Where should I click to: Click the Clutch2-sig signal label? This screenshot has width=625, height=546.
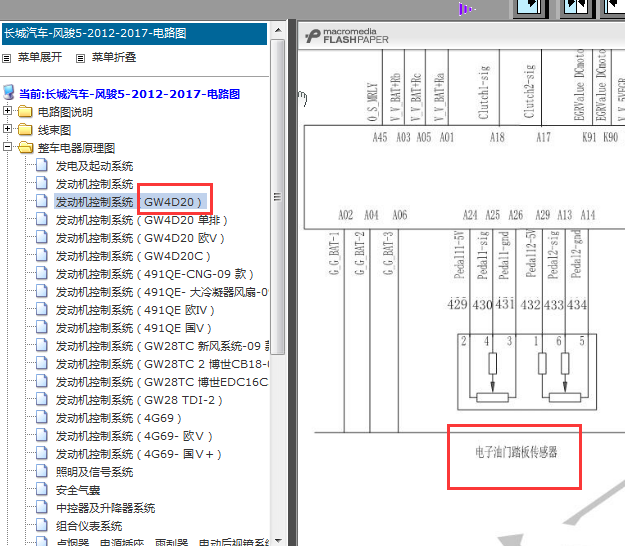529,91
